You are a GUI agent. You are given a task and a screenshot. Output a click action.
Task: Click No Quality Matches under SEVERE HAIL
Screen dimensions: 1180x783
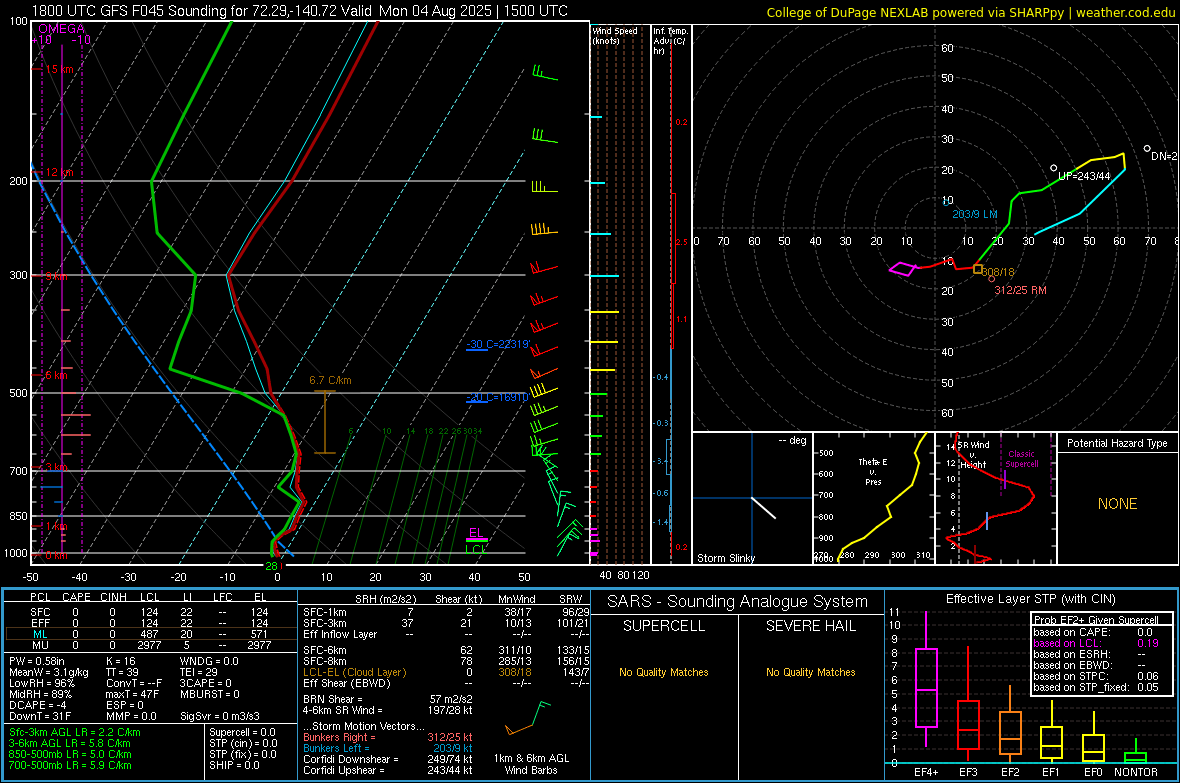[810, 672]
